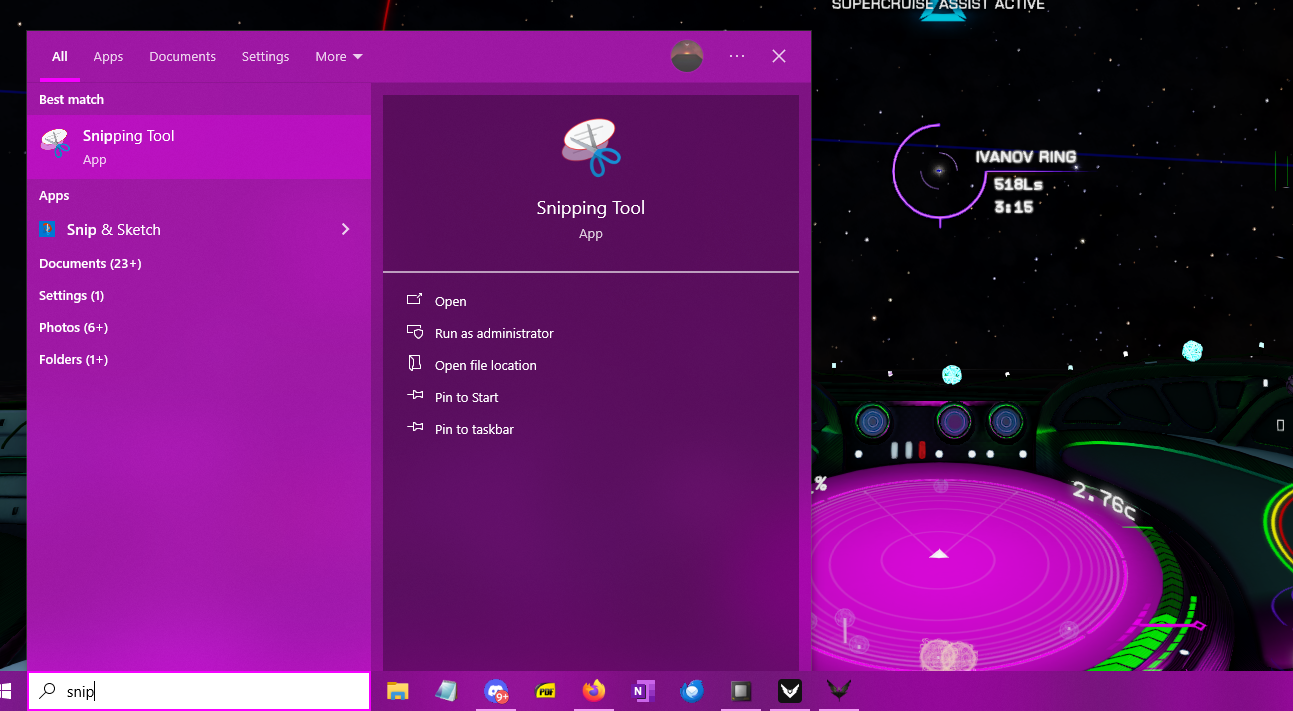Open the white V-logo app in taskbar
The image size is (1293, 711).
[x=790, y=691]
